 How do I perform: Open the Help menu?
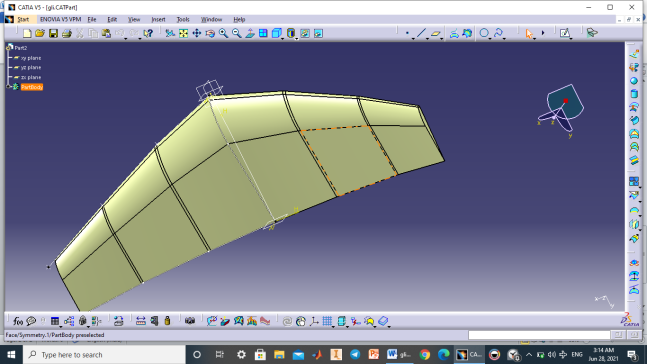pyautogui.click(x=239, y=19)
